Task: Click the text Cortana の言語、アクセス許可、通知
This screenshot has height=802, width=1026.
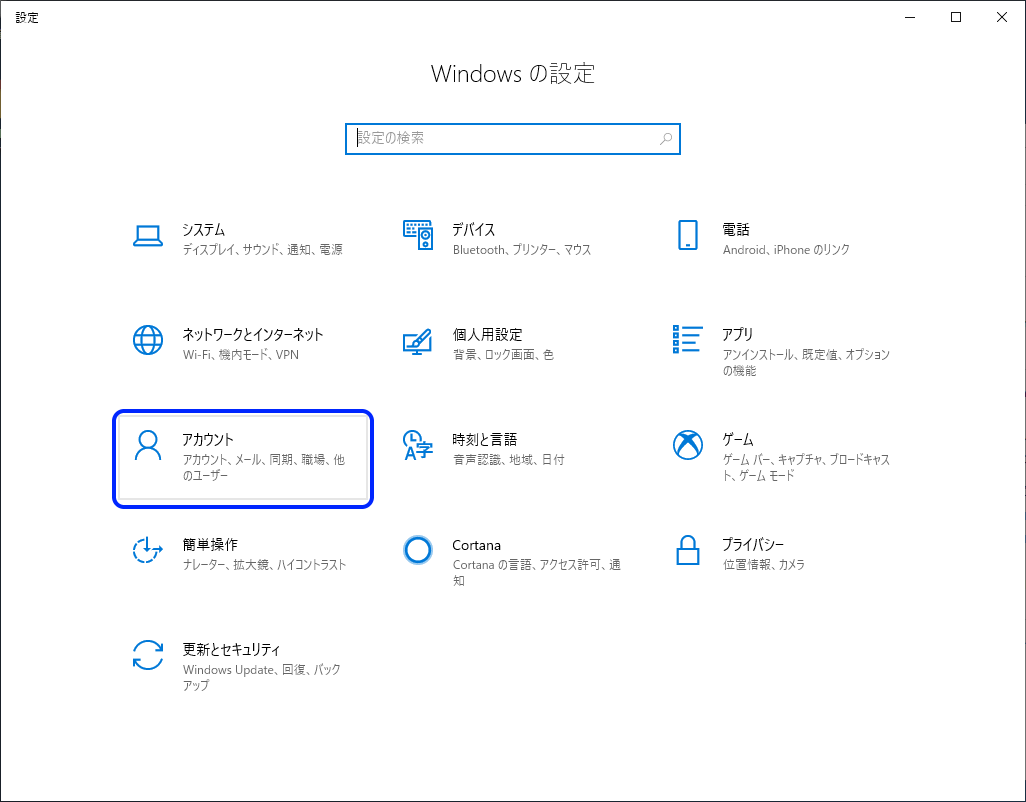Action: click(x=537, y=572)
